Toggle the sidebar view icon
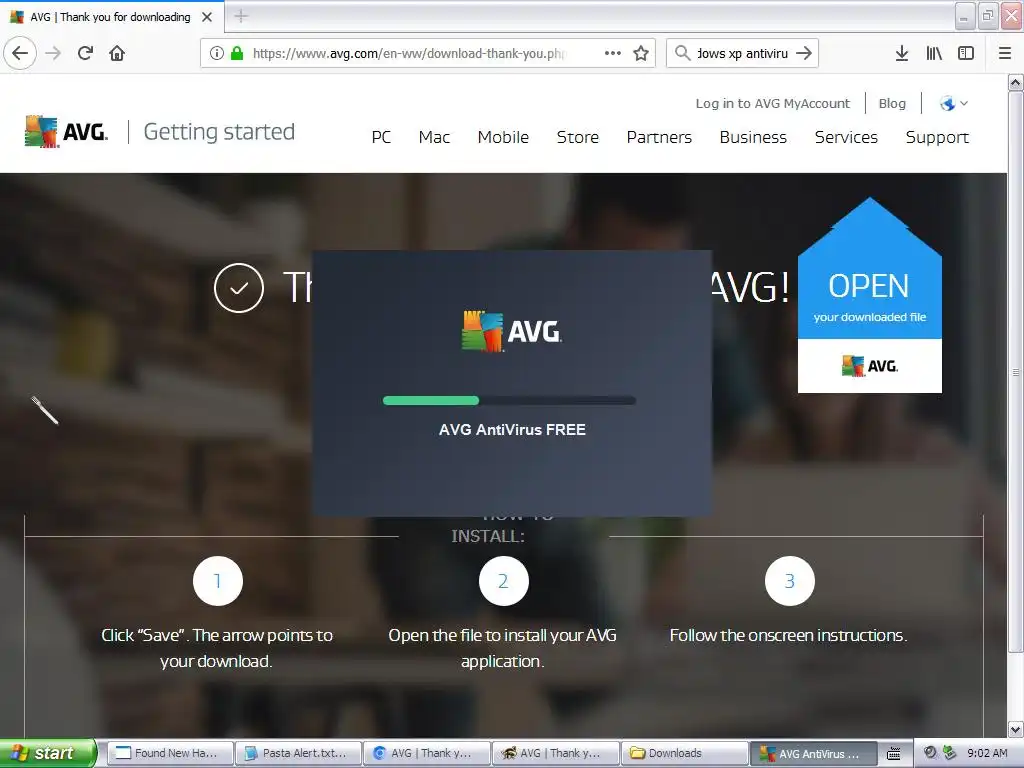This screenshot has height=768, width=1024. coord(966,53)
